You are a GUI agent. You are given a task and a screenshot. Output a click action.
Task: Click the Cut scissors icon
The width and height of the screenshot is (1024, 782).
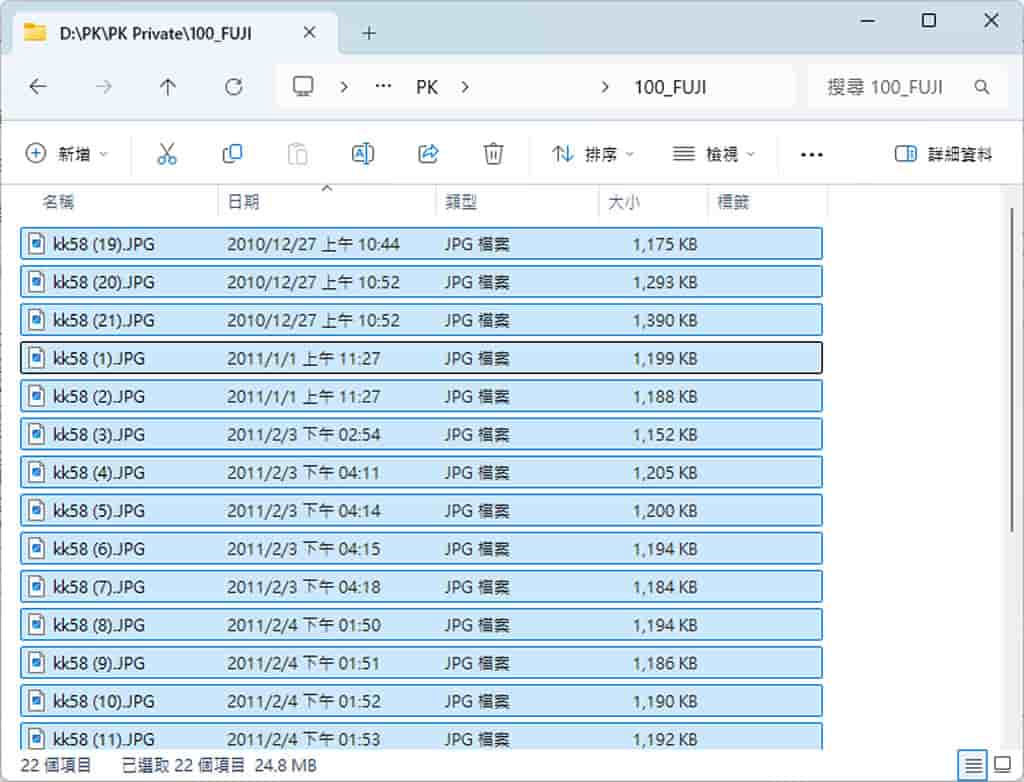coord(167,154)
